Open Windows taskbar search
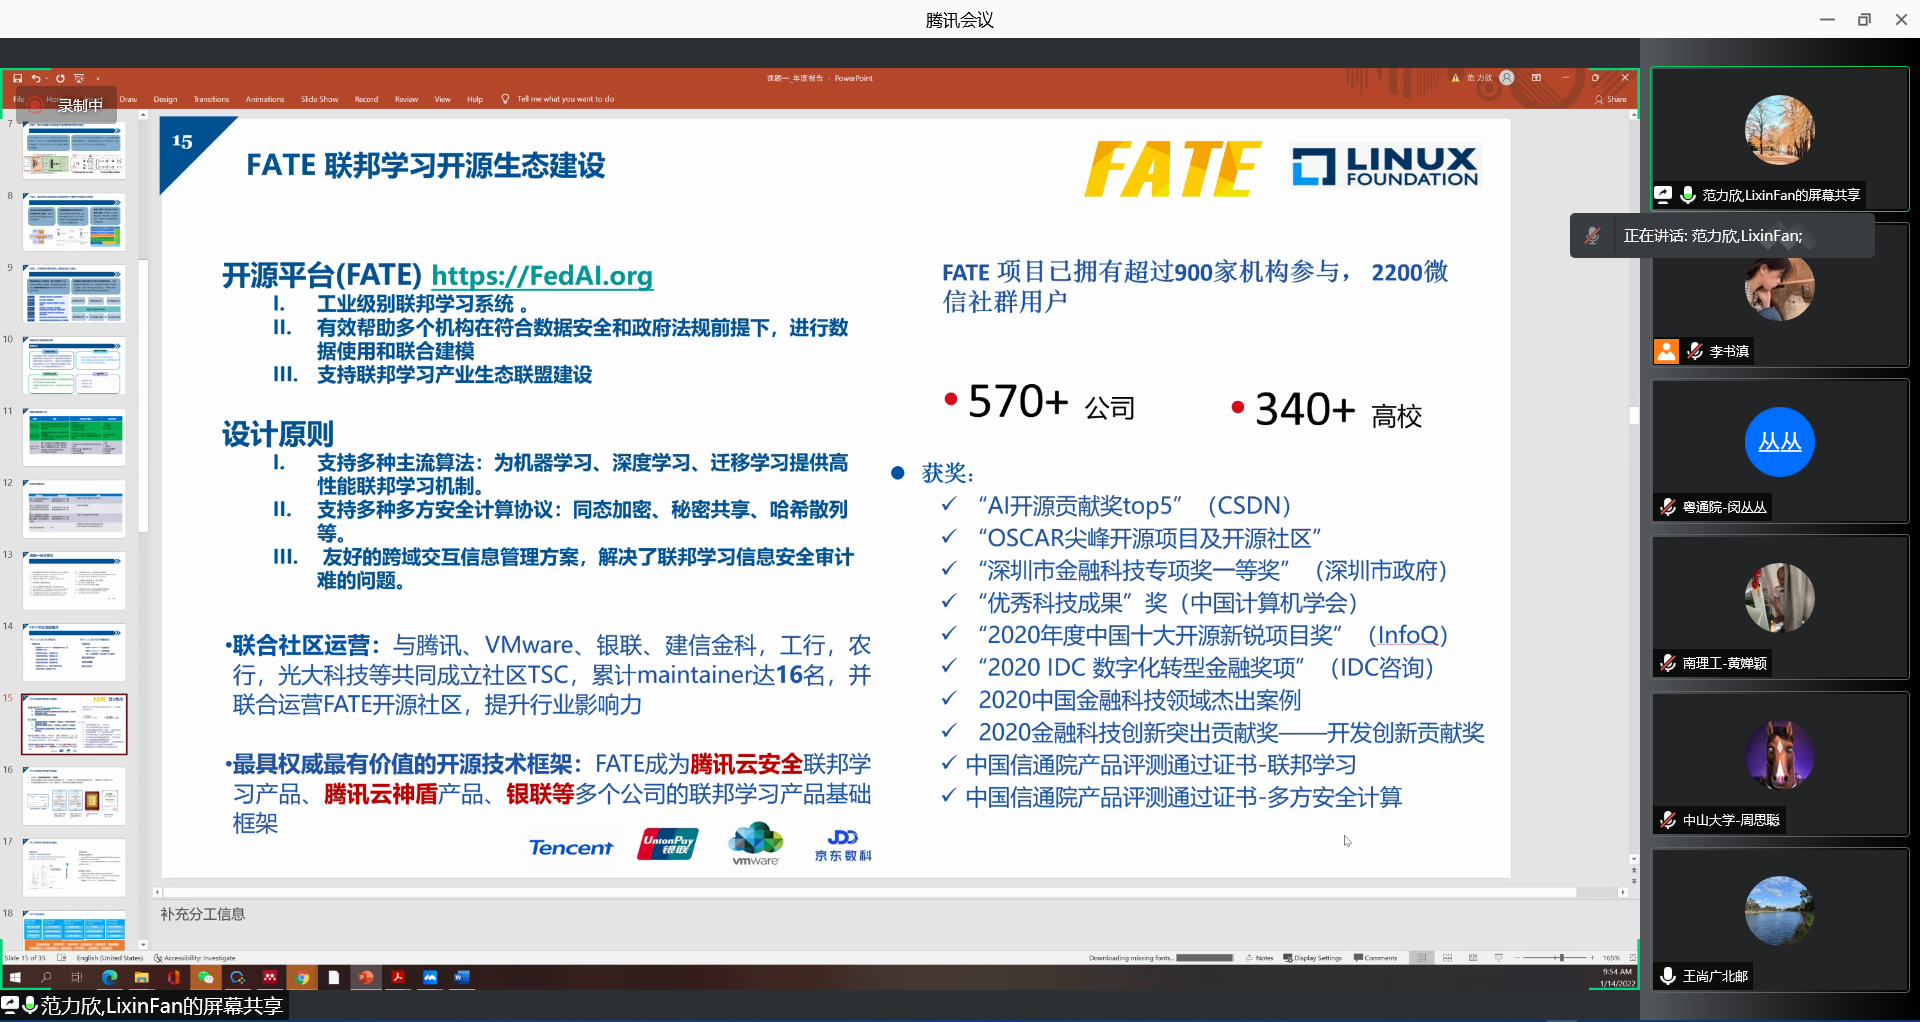This screenshot has height=1022, width=1920. (46, 977)
